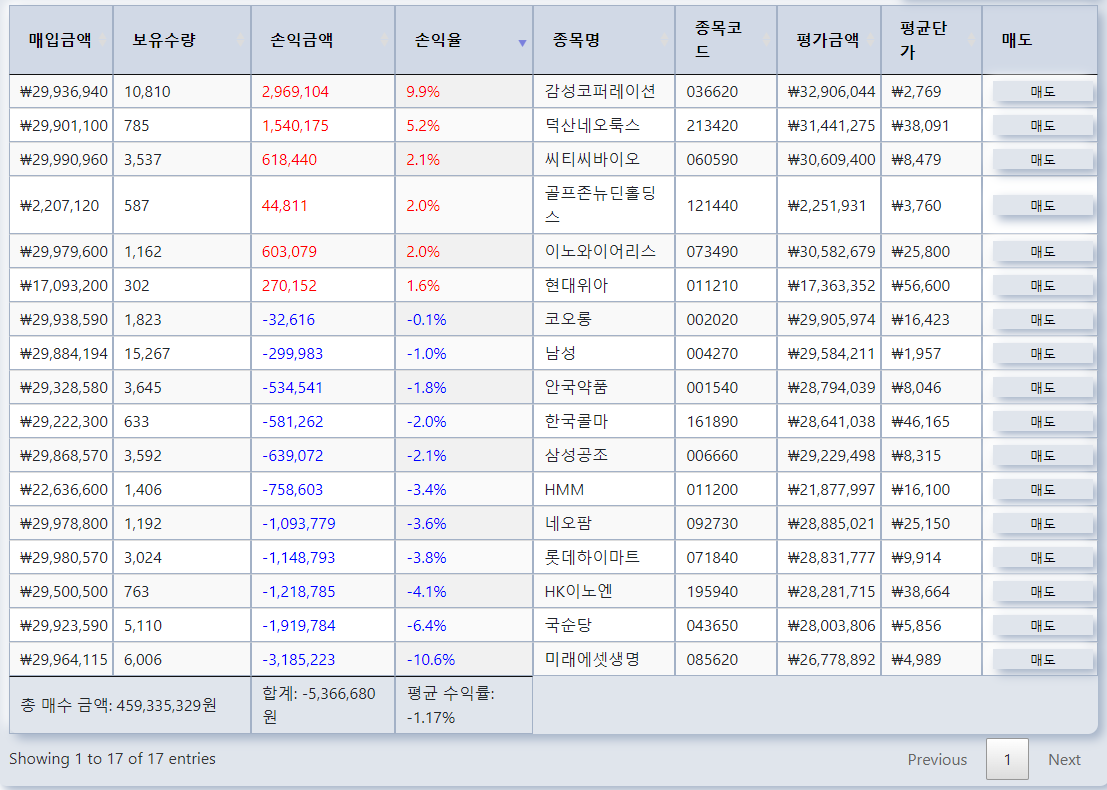
Task: Sell 한국콜마 with its 매도 button
Action: tap(1043, 421)
